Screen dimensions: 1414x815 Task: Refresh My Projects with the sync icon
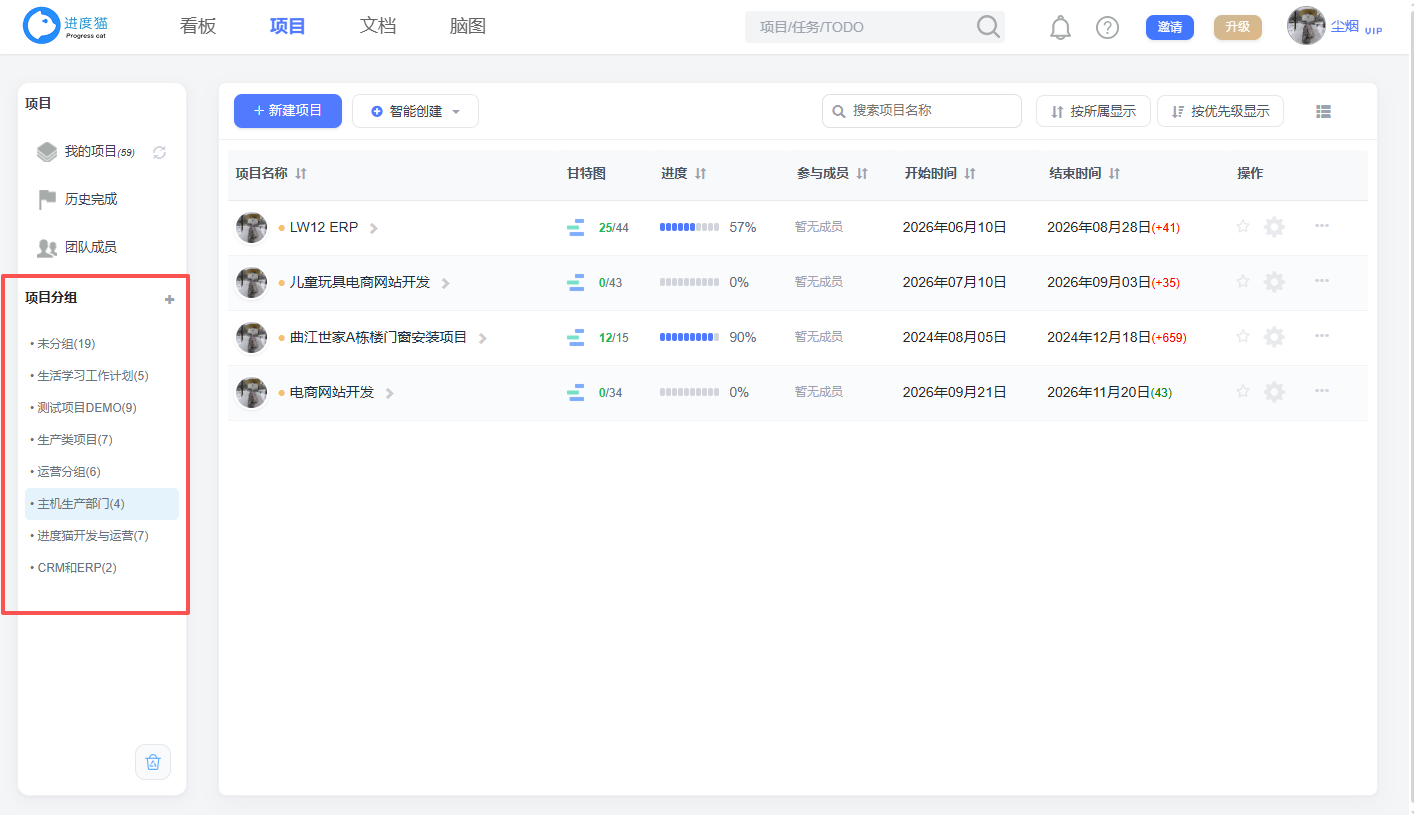pos(159,152)
